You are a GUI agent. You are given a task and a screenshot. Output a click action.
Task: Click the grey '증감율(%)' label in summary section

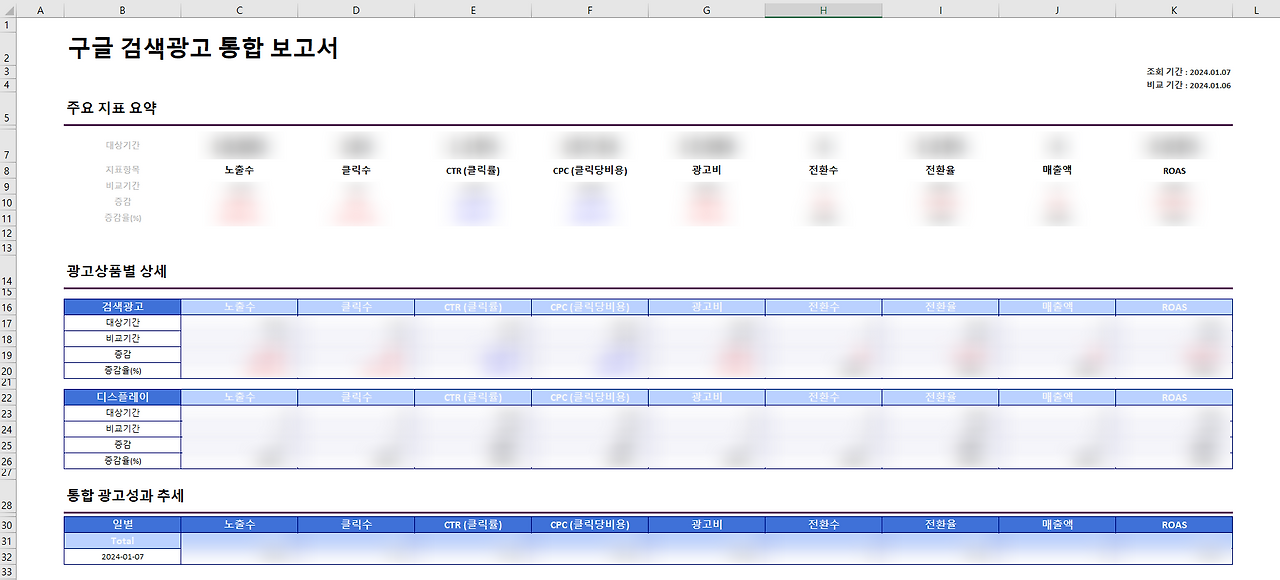click(x=122, y=218)
